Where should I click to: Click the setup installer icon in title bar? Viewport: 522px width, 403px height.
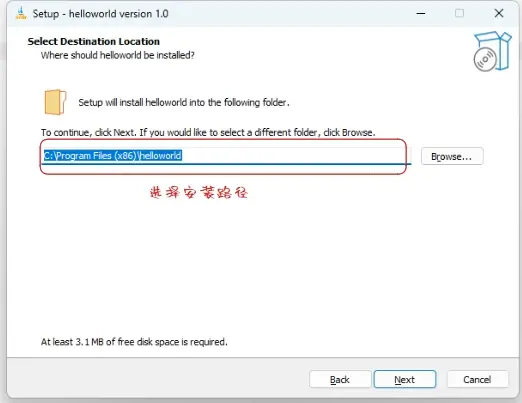(x=21, y=13)
